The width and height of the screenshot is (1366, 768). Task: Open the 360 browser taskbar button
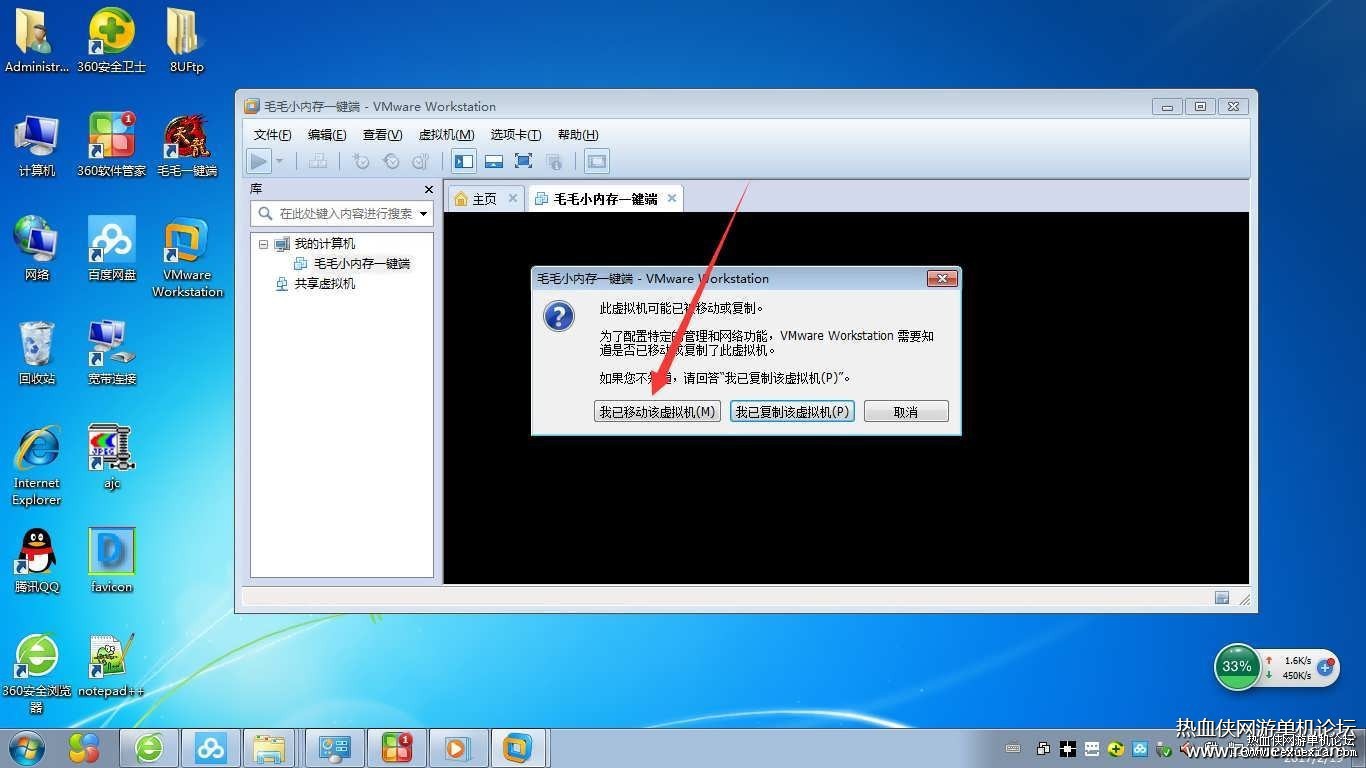(149, 748)
